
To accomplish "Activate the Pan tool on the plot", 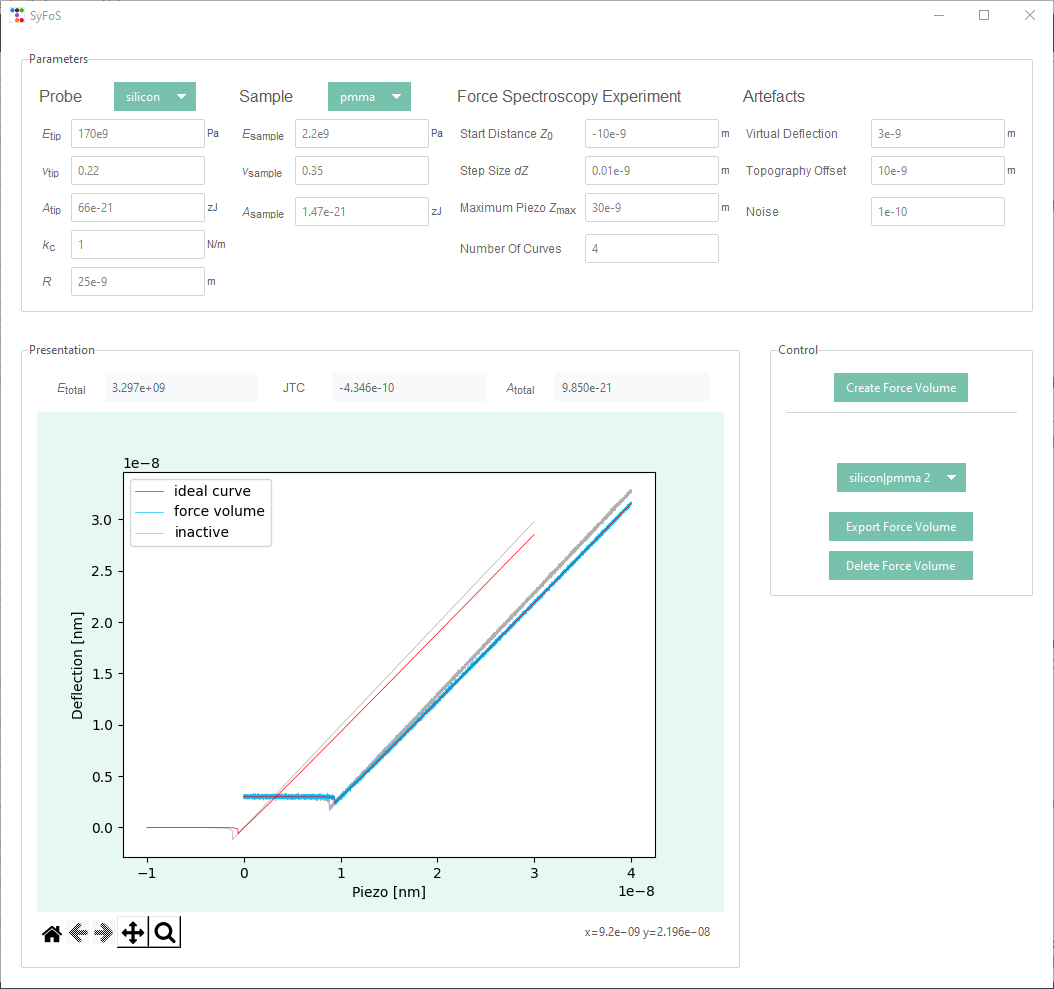I will 132,932.
